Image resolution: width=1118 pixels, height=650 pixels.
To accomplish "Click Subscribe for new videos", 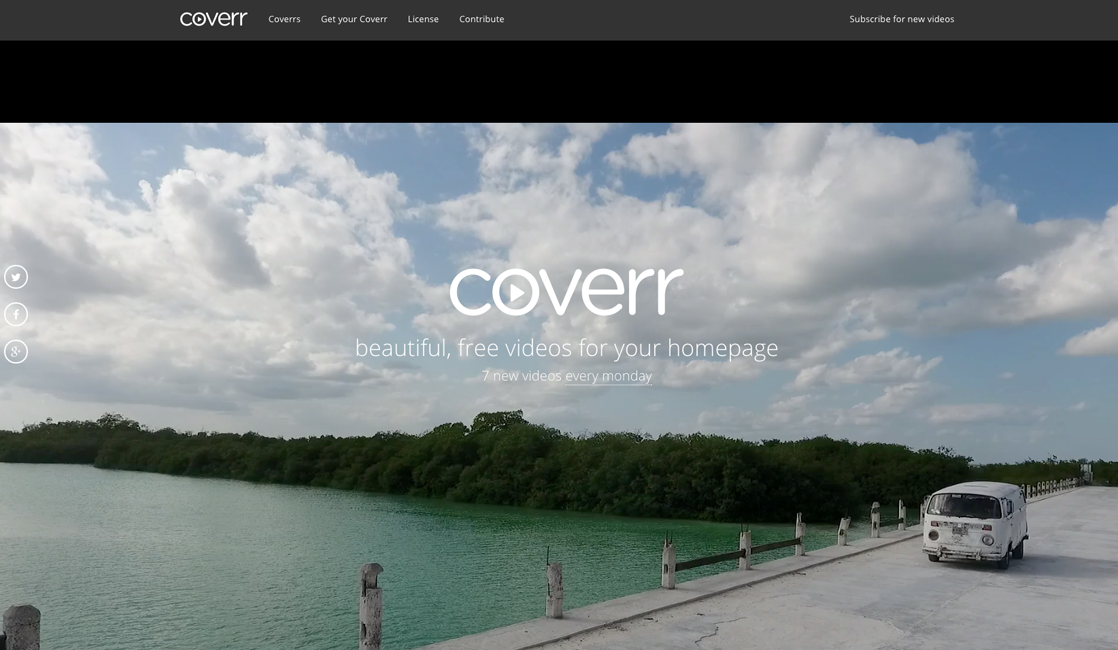I will click(901, 19).
